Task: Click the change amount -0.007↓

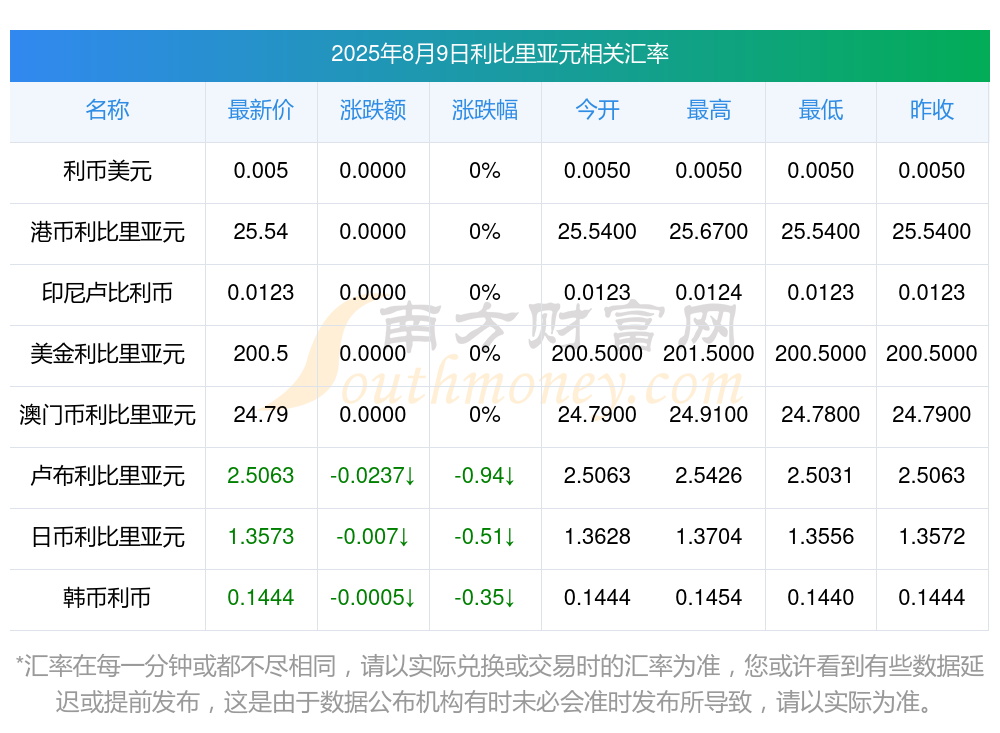Action: coord(373,537)
